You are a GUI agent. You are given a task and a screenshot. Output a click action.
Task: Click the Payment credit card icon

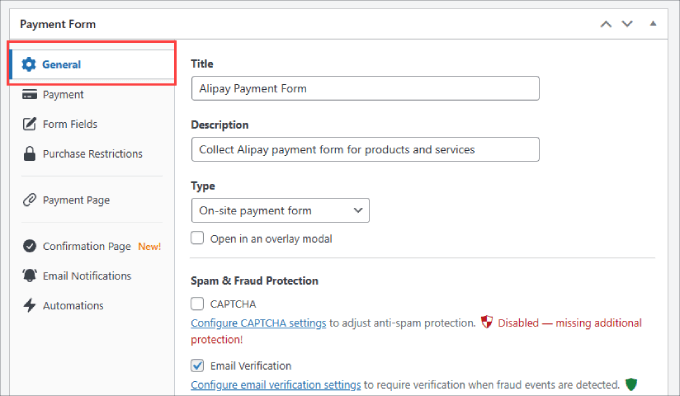29,94
